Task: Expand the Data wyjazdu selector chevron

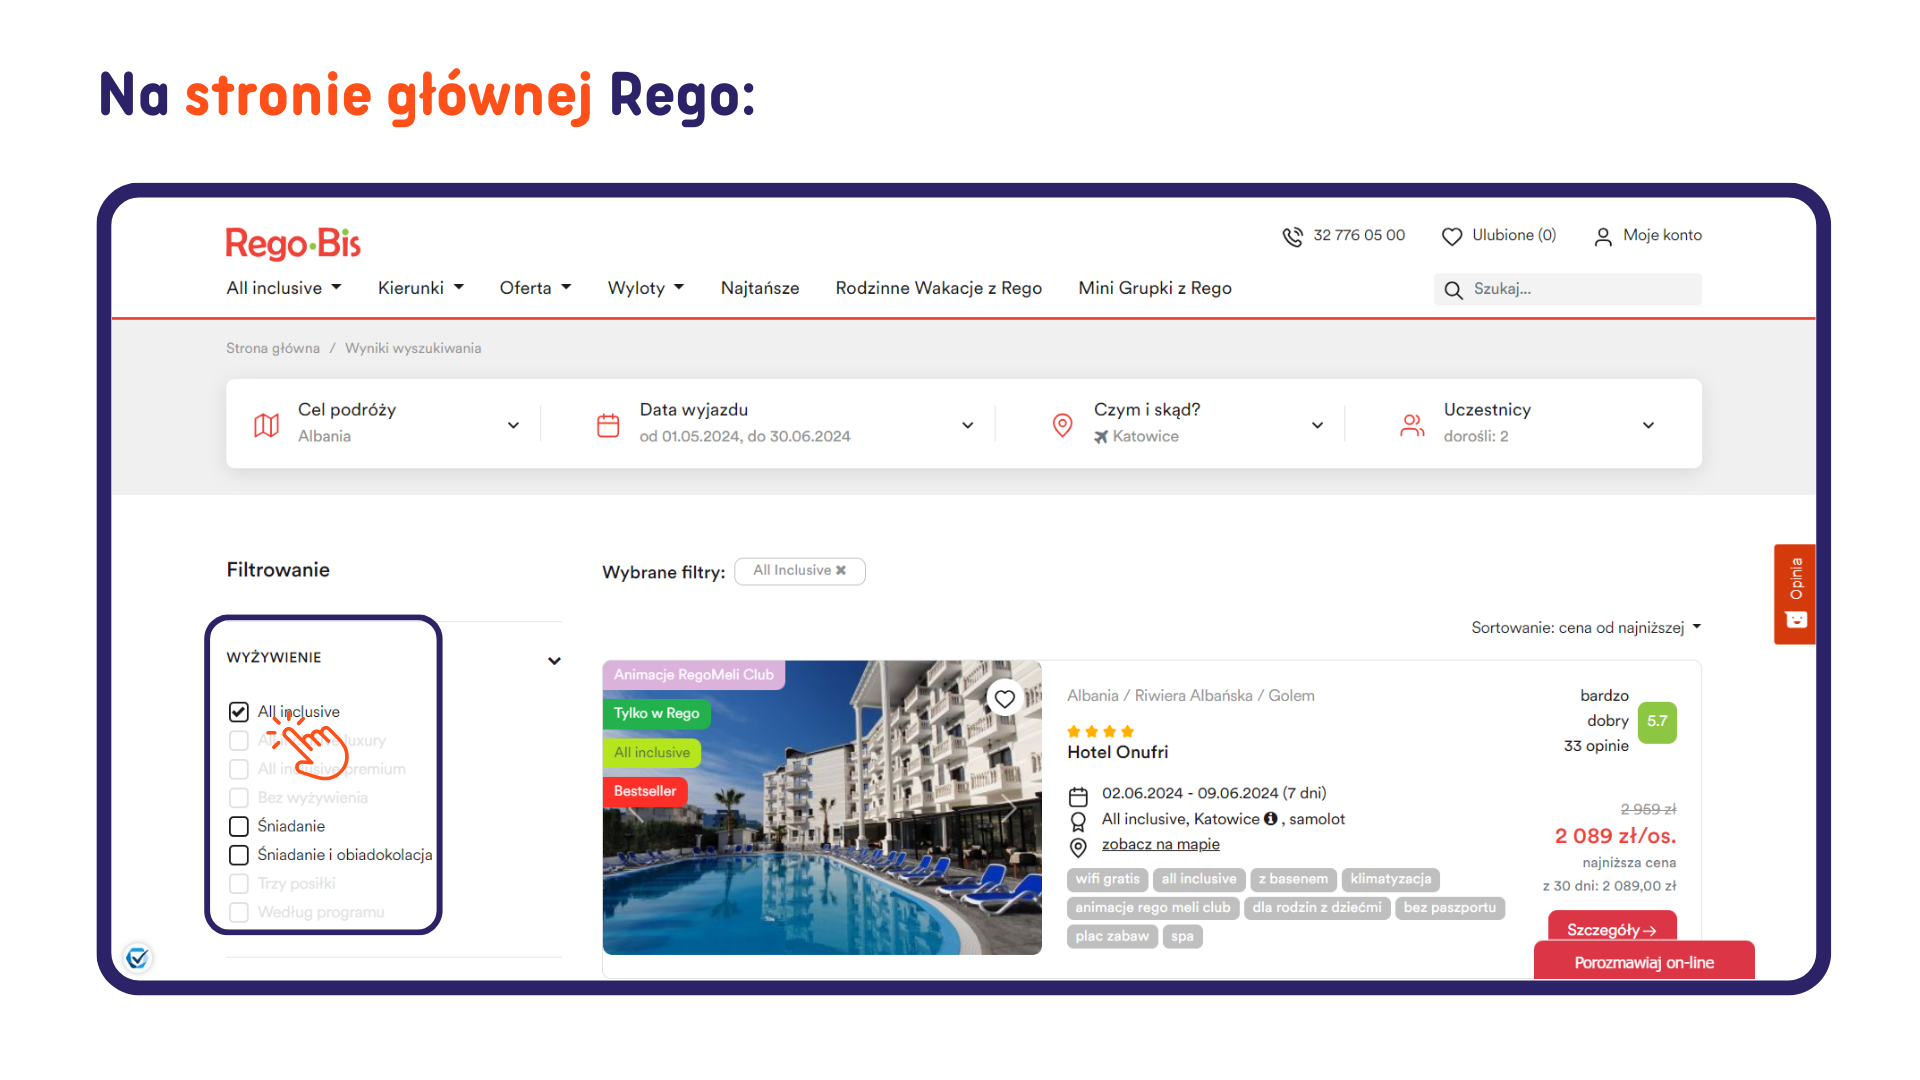Action: click(967, 425)
